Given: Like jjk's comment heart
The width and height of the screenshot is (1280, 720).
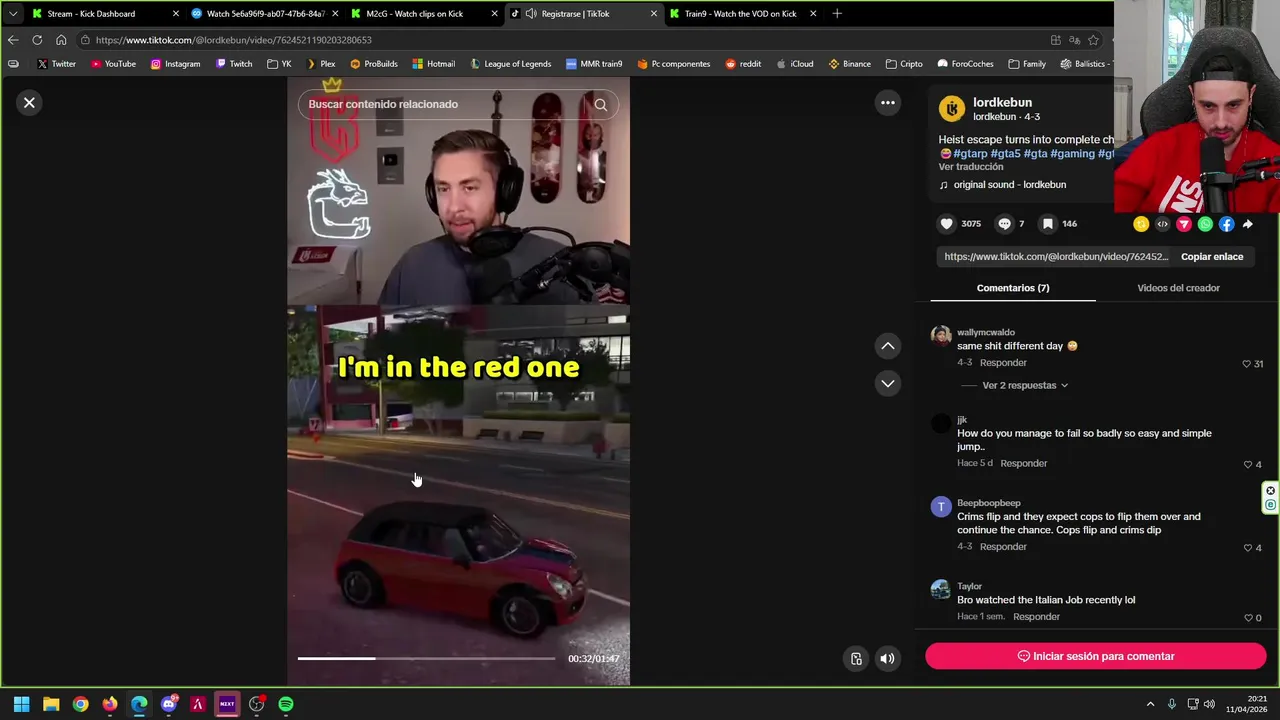Looking at the screenshot, I should pyautogui.click(x=1247, y=465).
